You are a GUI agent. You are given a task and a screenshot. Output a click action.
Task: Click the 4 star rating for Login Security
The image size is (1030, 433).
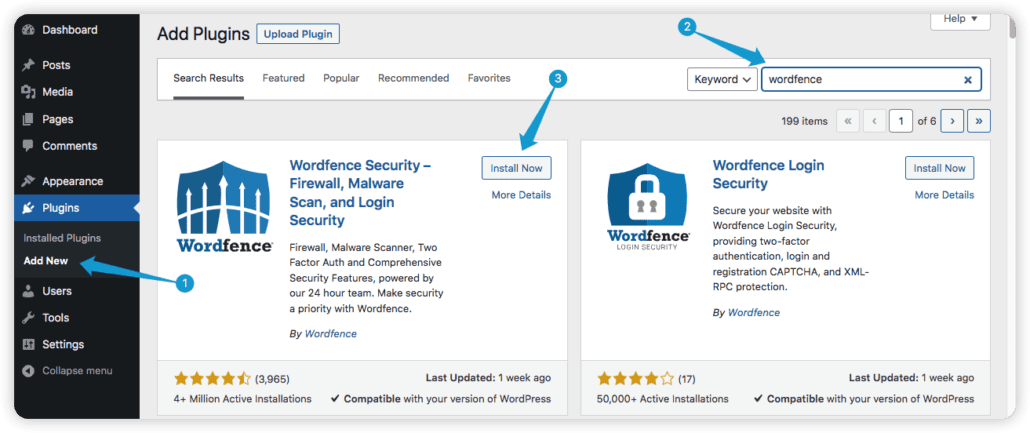point(635,378)
